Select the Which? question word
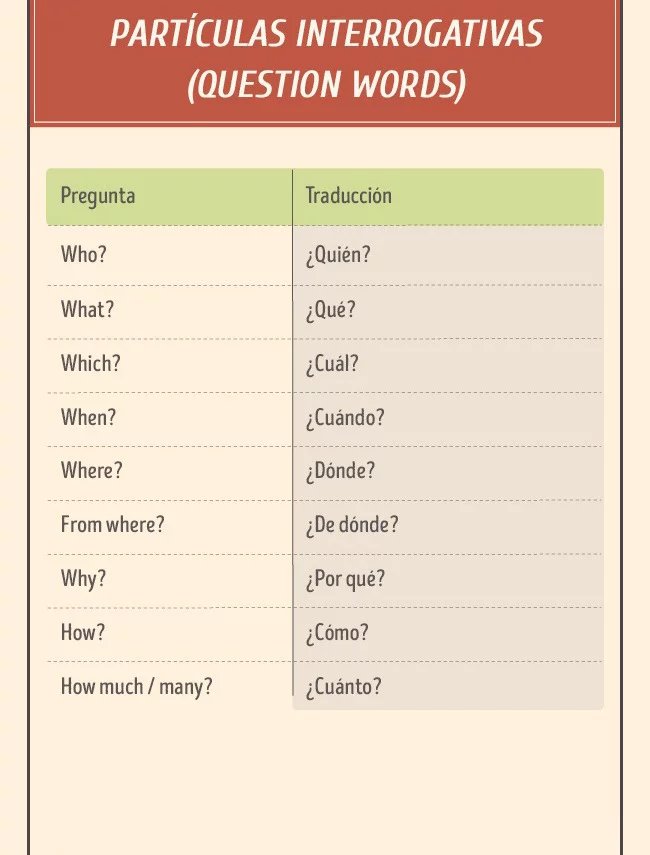The width and height of the screenshot is (650, 855). (91, 363)
